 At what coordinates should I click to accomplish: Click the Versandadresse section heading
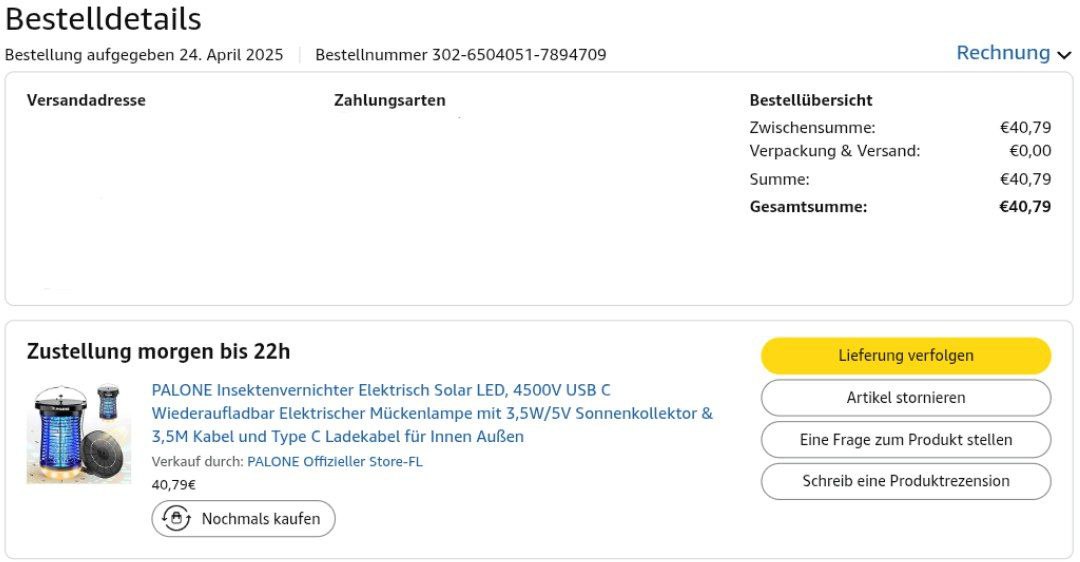pos(86,100)
